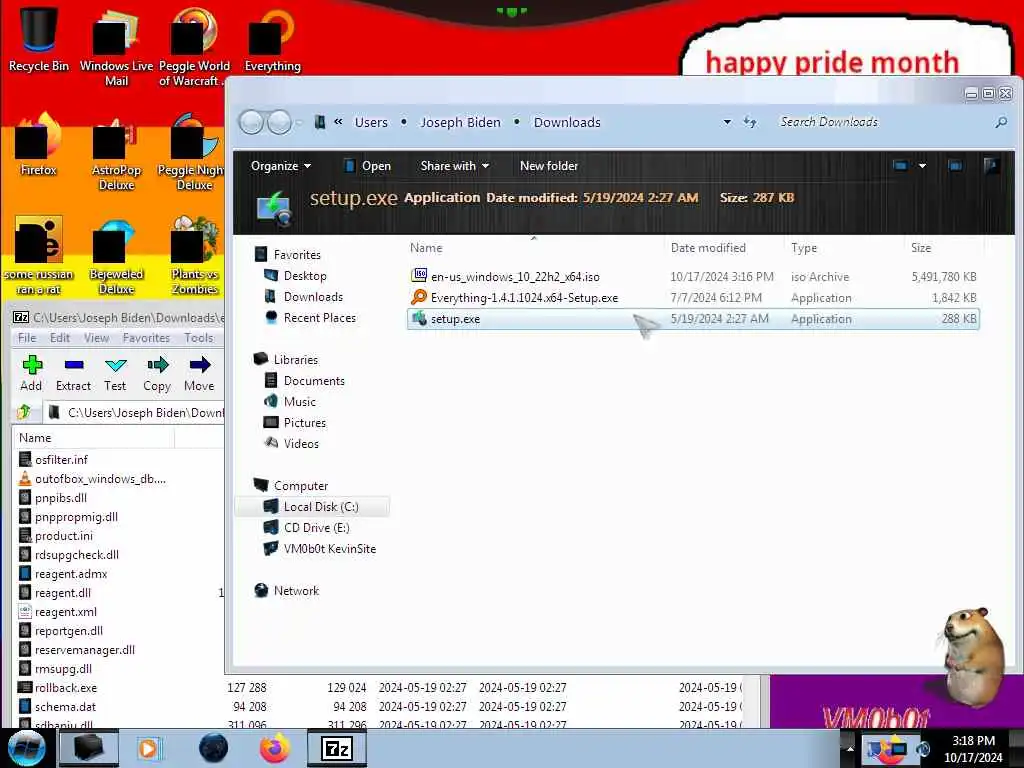Navigate to Joseph Biden in breadcrumb
Image resolution: width=1024 pixels, height=768 pixels.
click(x=460, y=122)
